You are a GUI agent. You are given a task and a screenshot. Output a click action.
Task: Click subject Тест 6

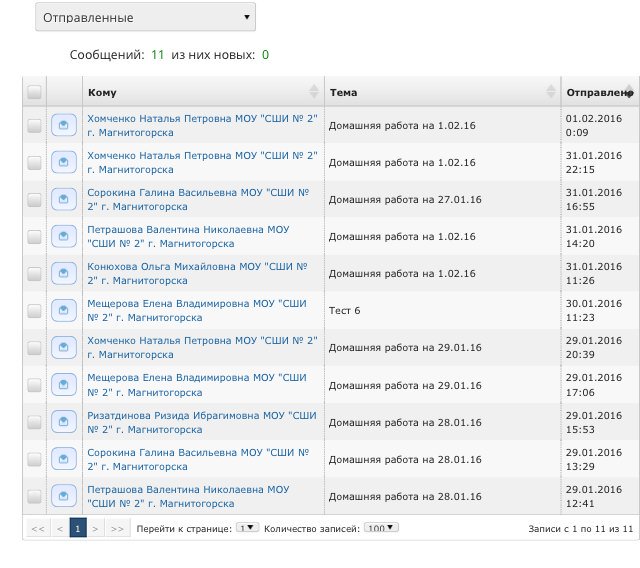point(344,311)
